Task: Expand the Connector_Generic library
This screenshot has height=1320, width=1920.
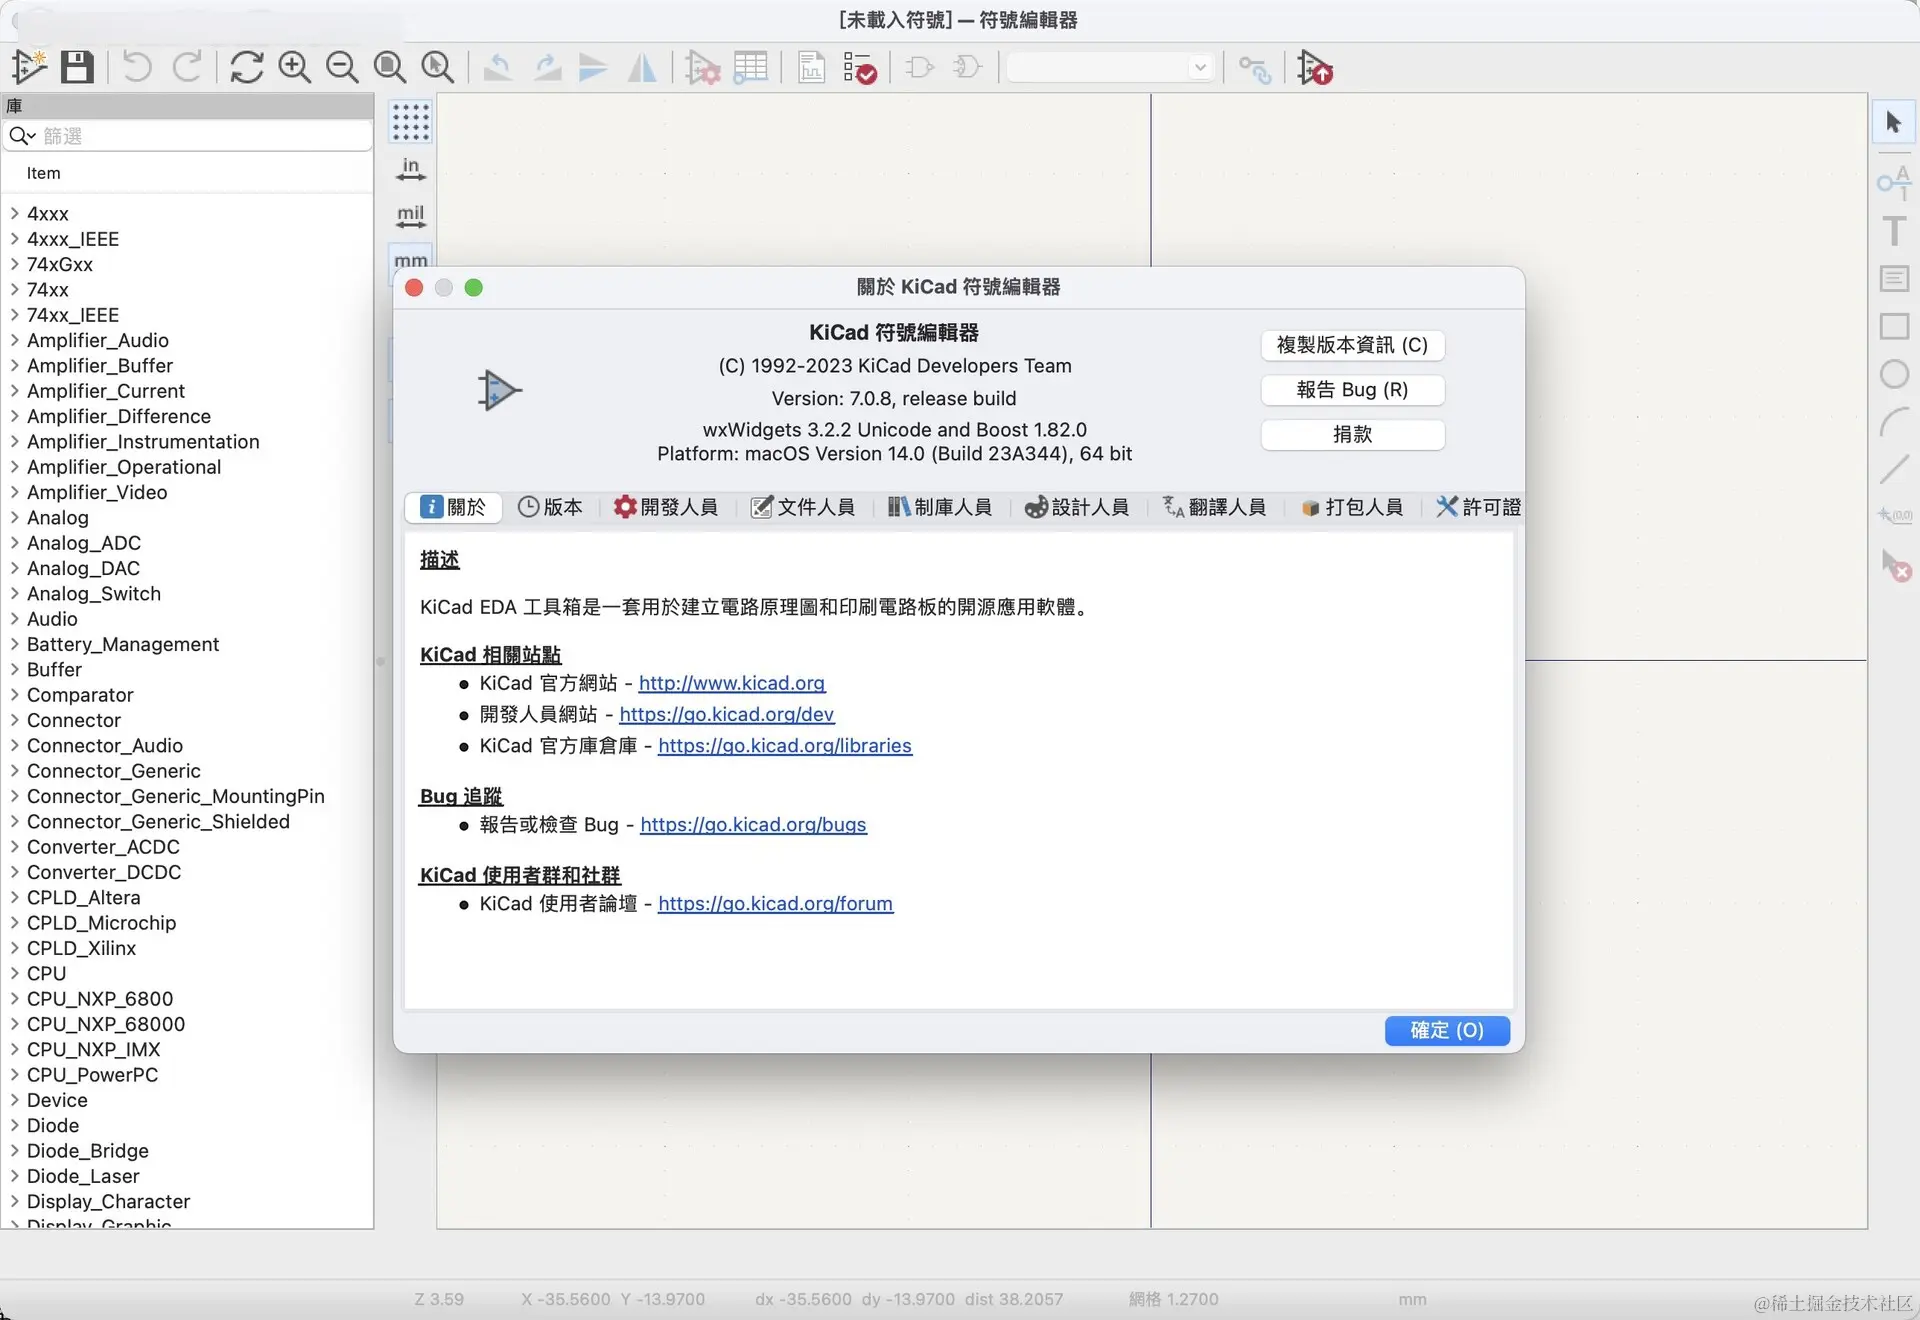Action: tap(15, 771)
